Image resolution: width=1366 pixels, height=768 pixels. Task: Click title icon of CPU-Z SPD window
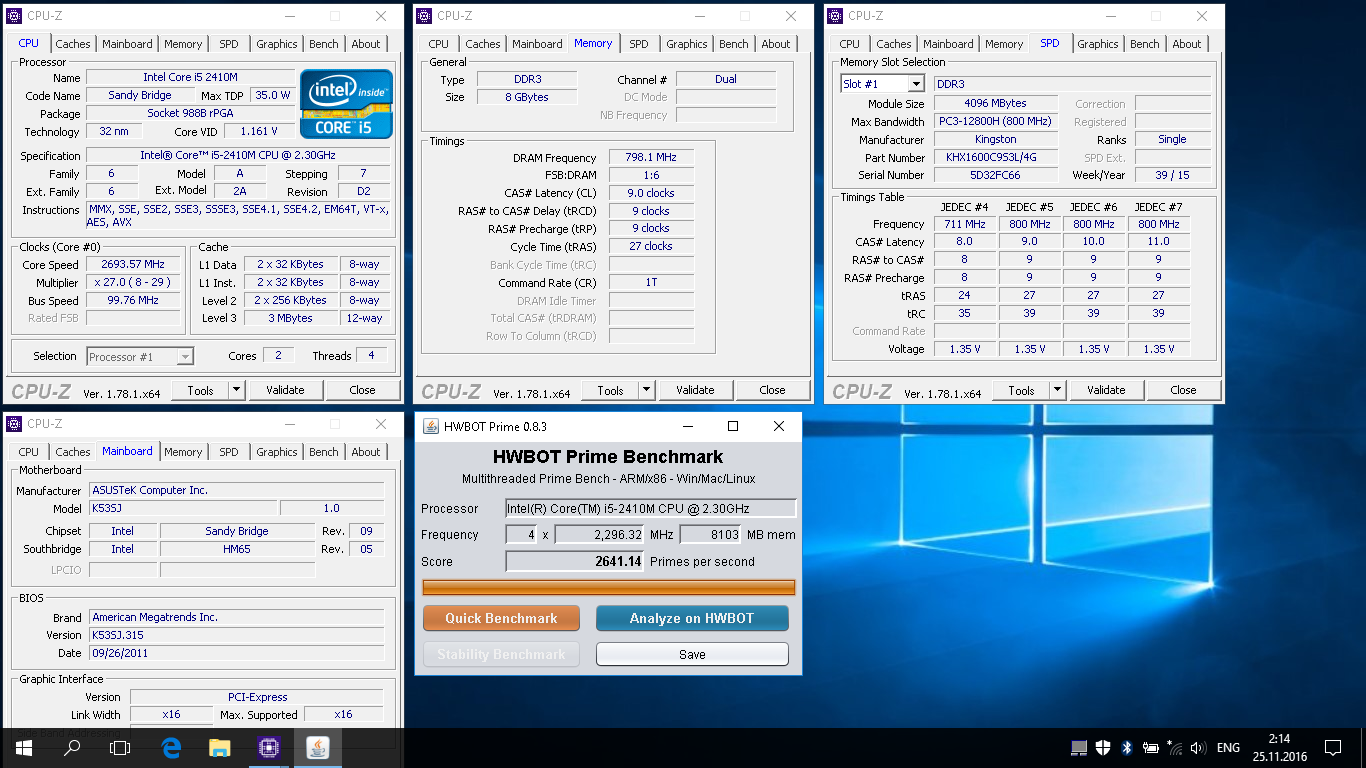[835, 16]
